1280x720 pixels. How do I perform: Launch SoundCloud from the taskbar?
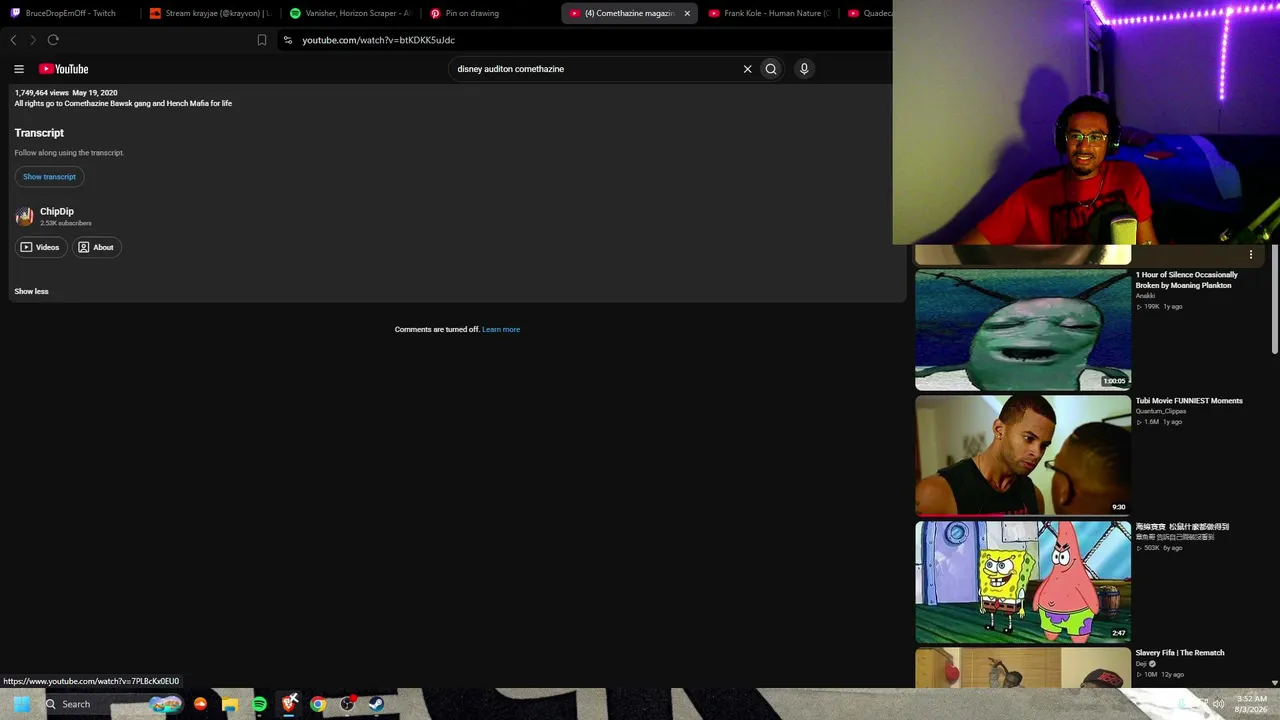point(201,704)
